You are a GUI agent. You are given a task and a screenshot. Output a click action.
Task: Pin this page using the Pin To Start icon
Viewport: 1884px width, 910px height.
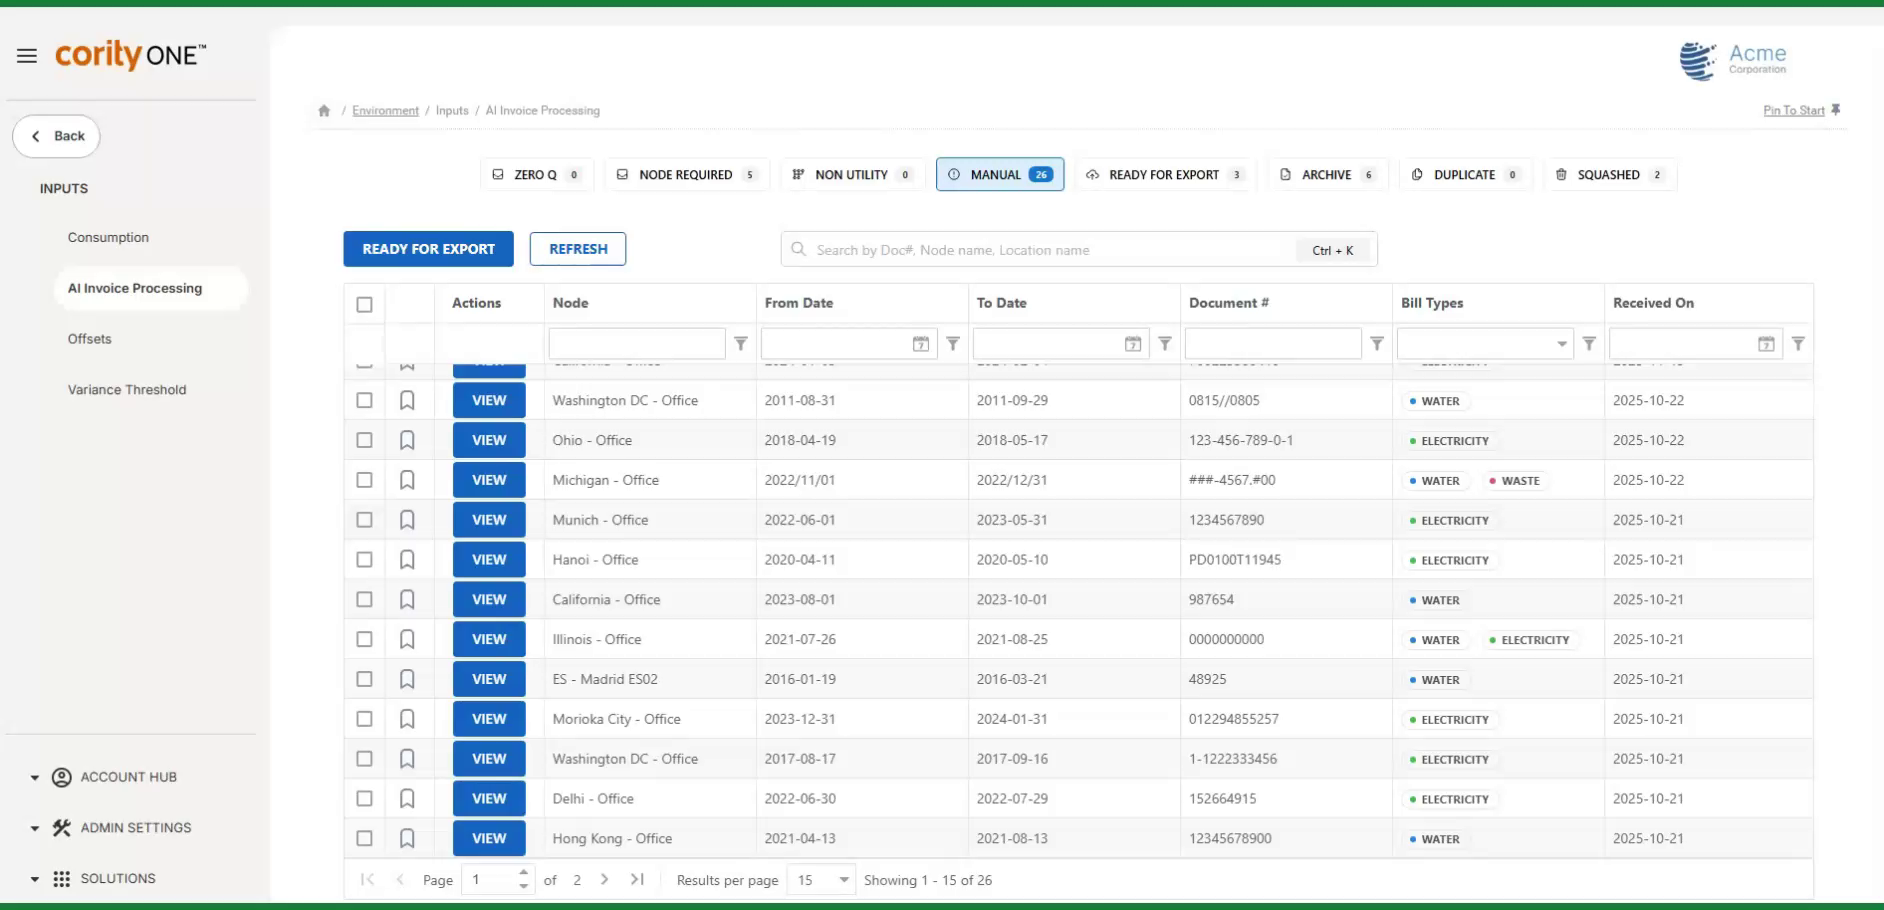pyautogui.click(x=1836, y=110)
